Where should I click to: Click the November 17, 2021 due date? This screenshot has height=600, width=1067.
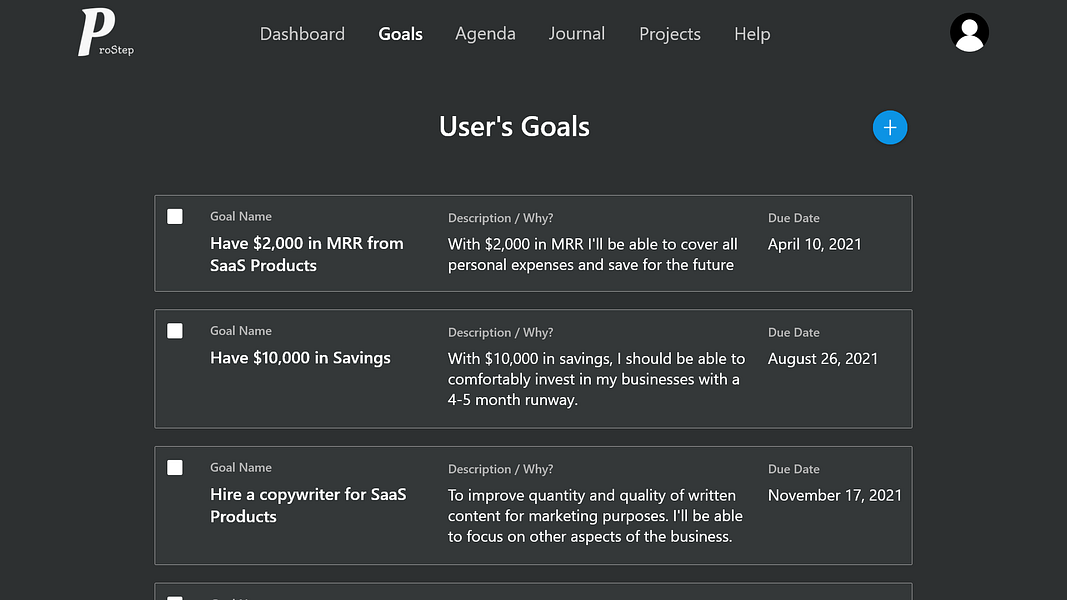(x=835, y=495)
